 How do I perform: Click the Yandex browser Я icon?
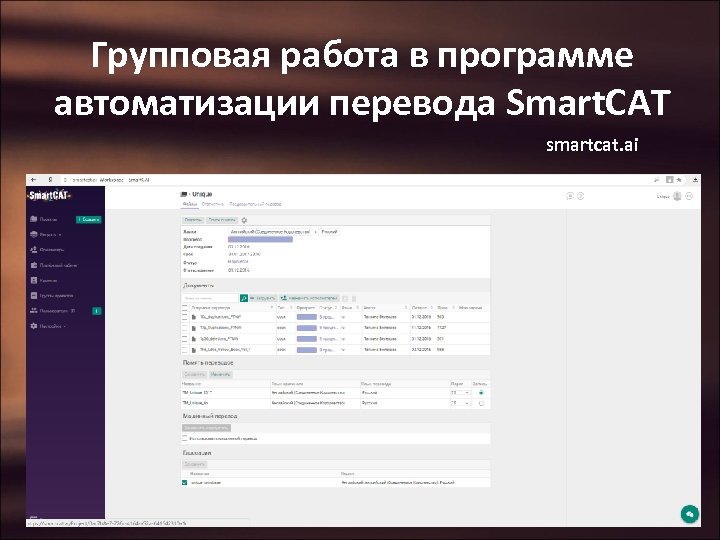(x=51, y=180)
